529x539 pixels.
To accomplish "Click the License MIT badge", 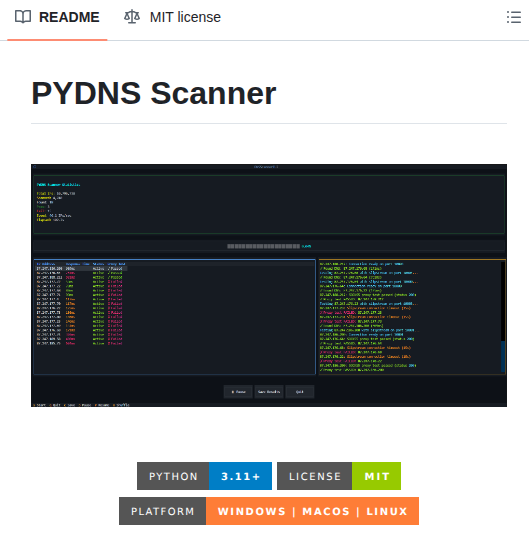I will click(339, 476).
